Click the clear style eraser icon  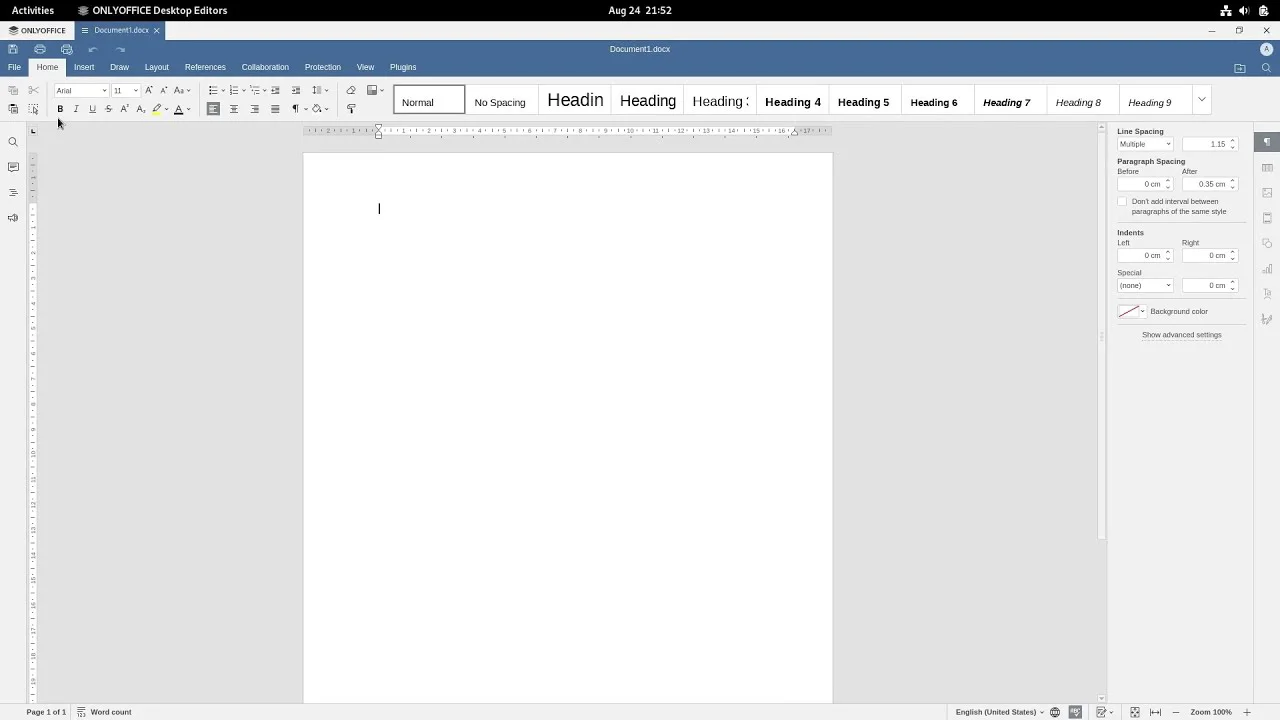tap(351, 90)
